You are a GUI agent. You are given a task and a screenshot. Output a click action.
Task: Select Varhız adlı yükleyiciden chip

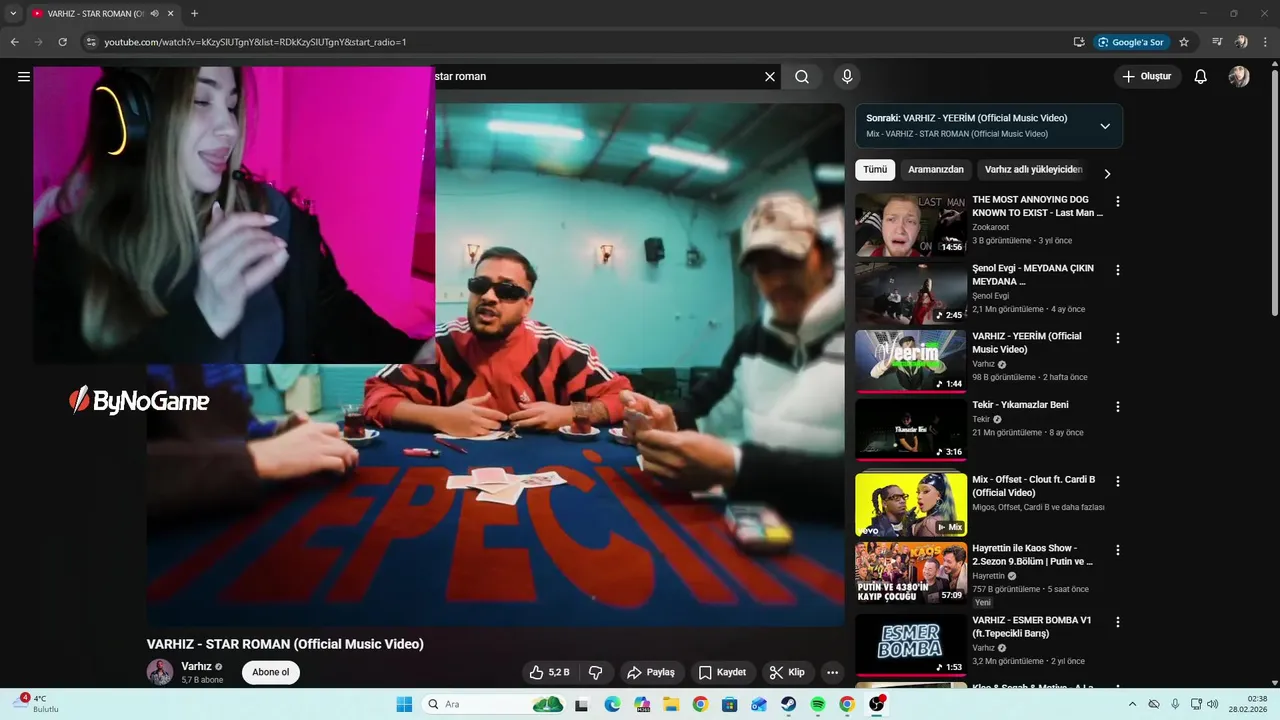[x=1034, y=169]
